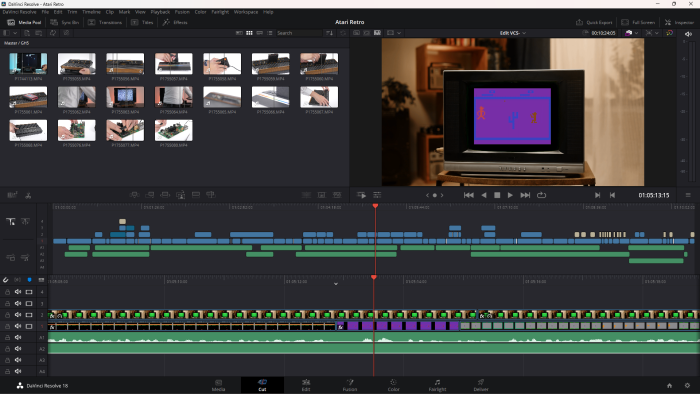Open the viewer safe area dropdown arrow

coord(399,33)
